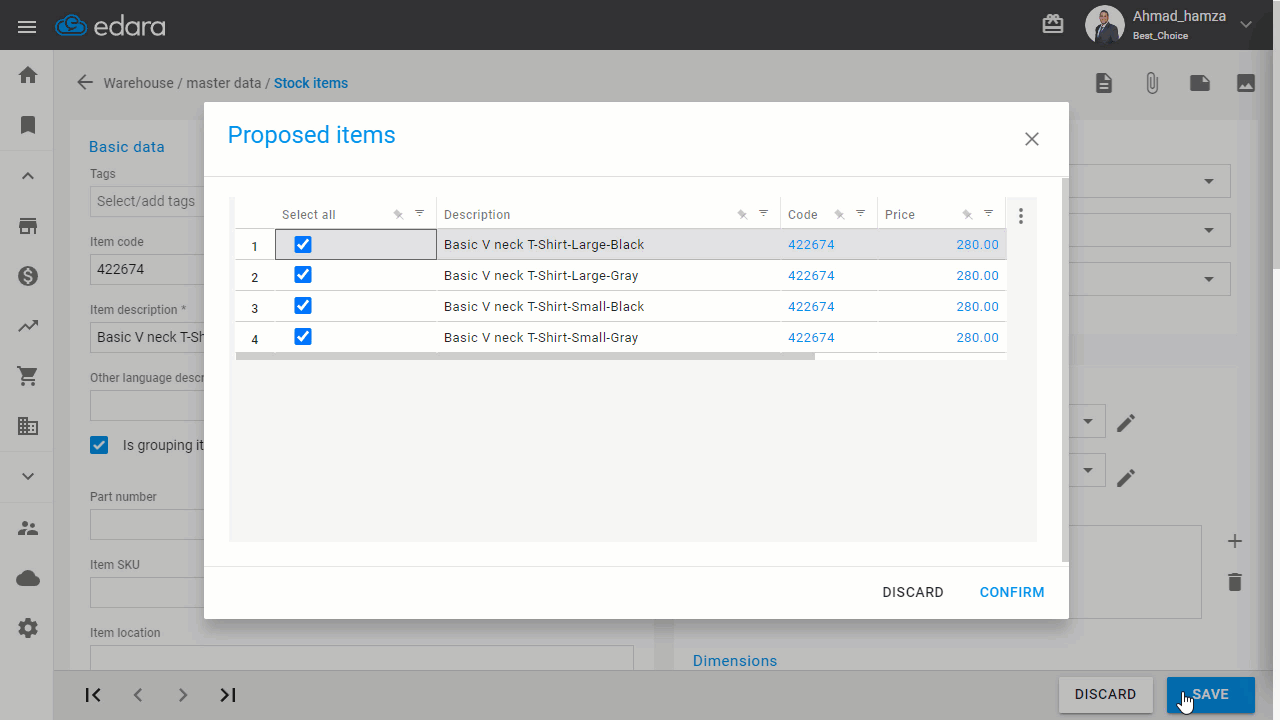Uncheck Basic V neck T-Shirt-Small-Gray row checkbox

(x=303, y=337)
